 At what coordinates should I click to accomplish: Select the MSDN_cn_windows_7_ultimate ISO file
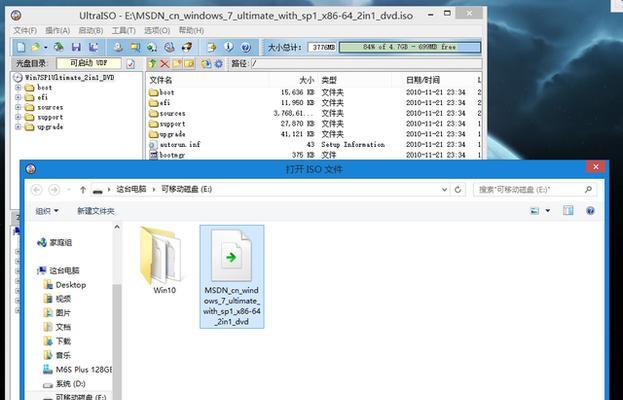[x=232, y=277]
